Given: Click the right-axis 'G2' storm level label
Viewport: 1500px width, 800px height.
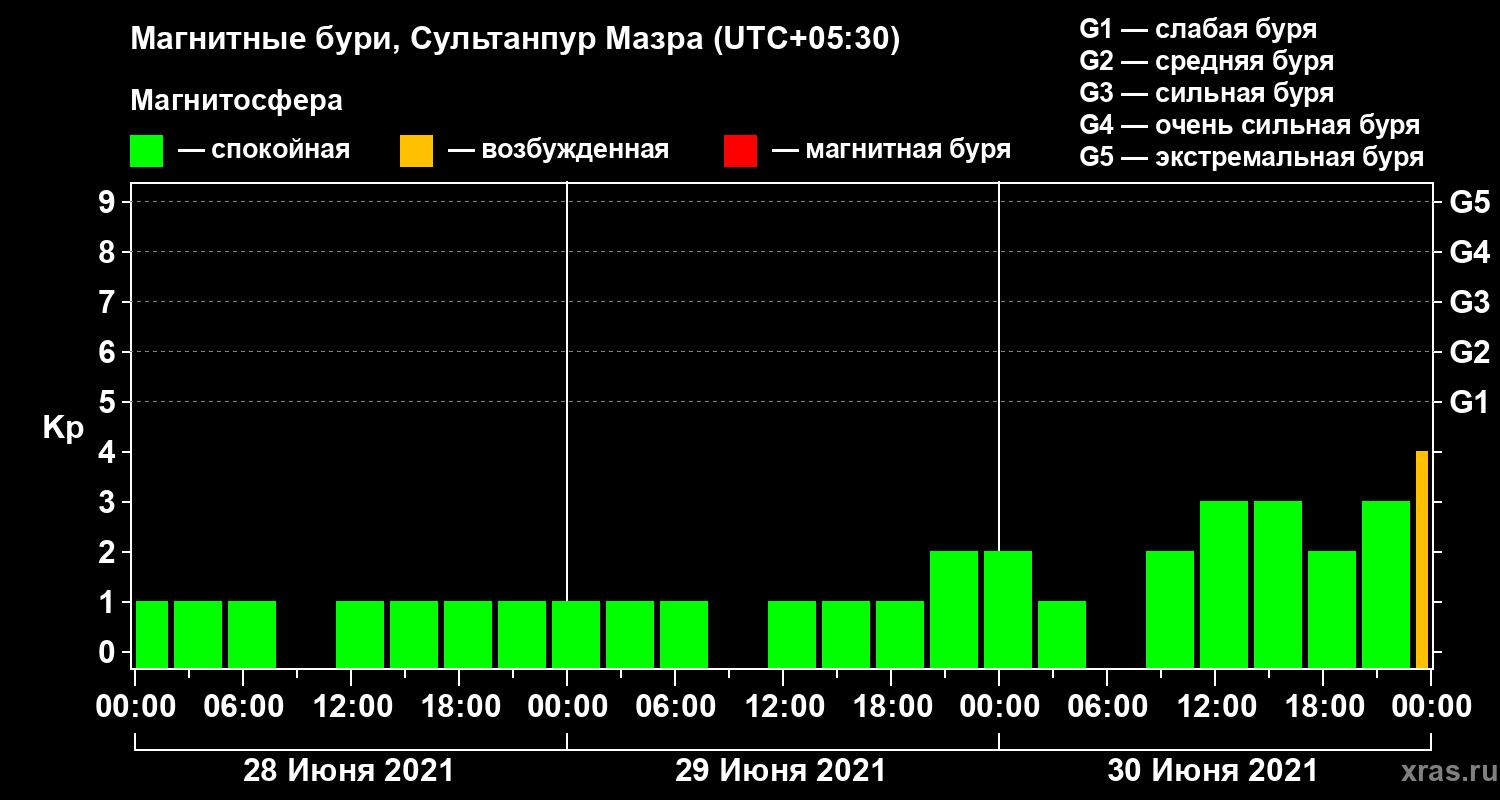Looking at the screenshot, I should (1469, 352).
